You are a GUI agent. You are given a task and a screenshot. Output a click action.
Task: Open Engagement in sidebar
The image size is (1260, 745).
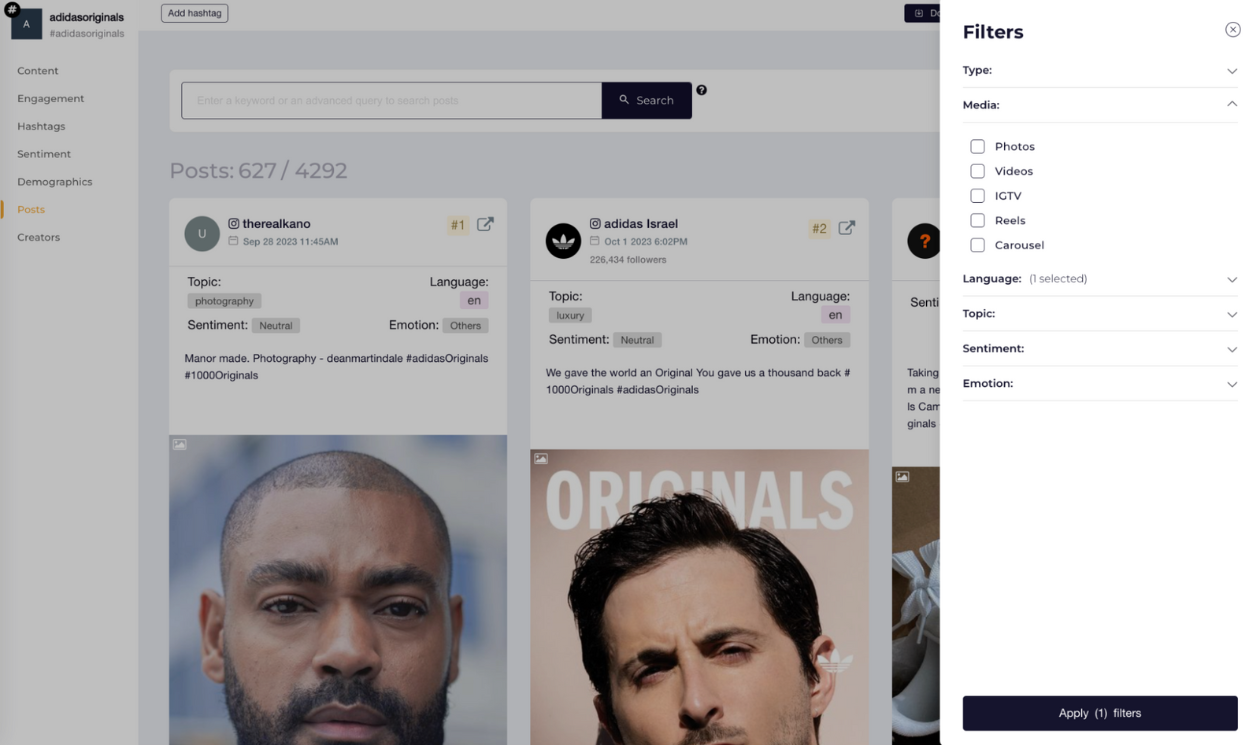click(51, 99)
